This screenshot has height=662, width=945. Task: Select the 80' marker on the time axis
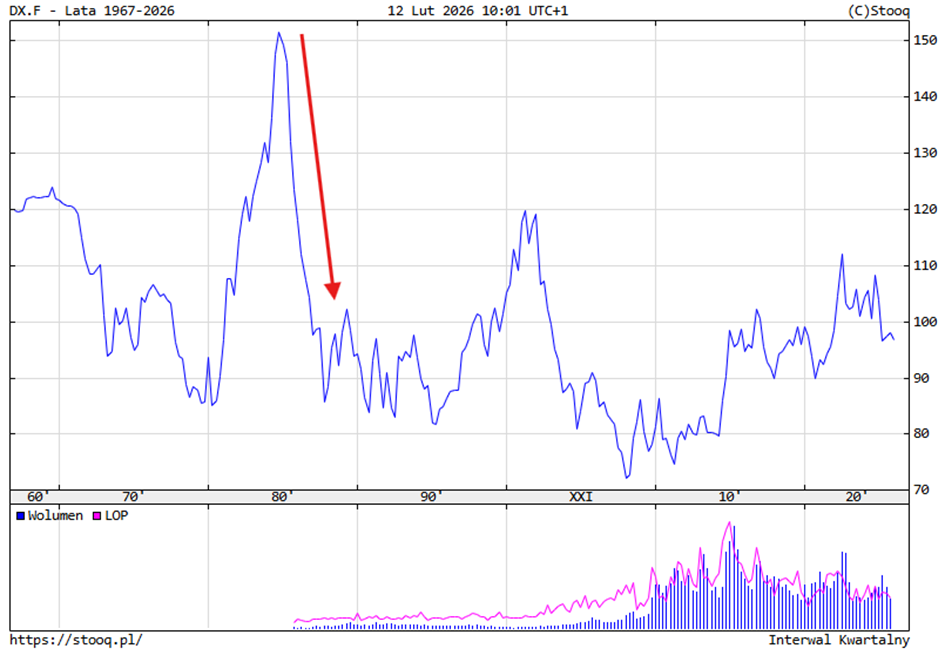click(x=283, y=497)
